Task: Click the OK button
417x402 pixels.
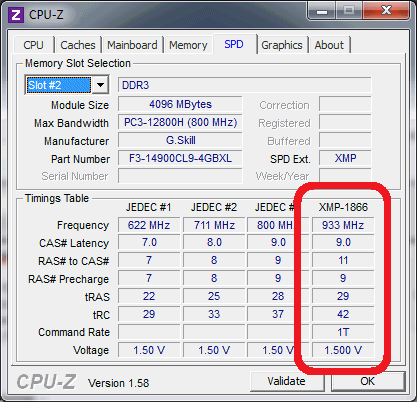Action: point(368,381)
